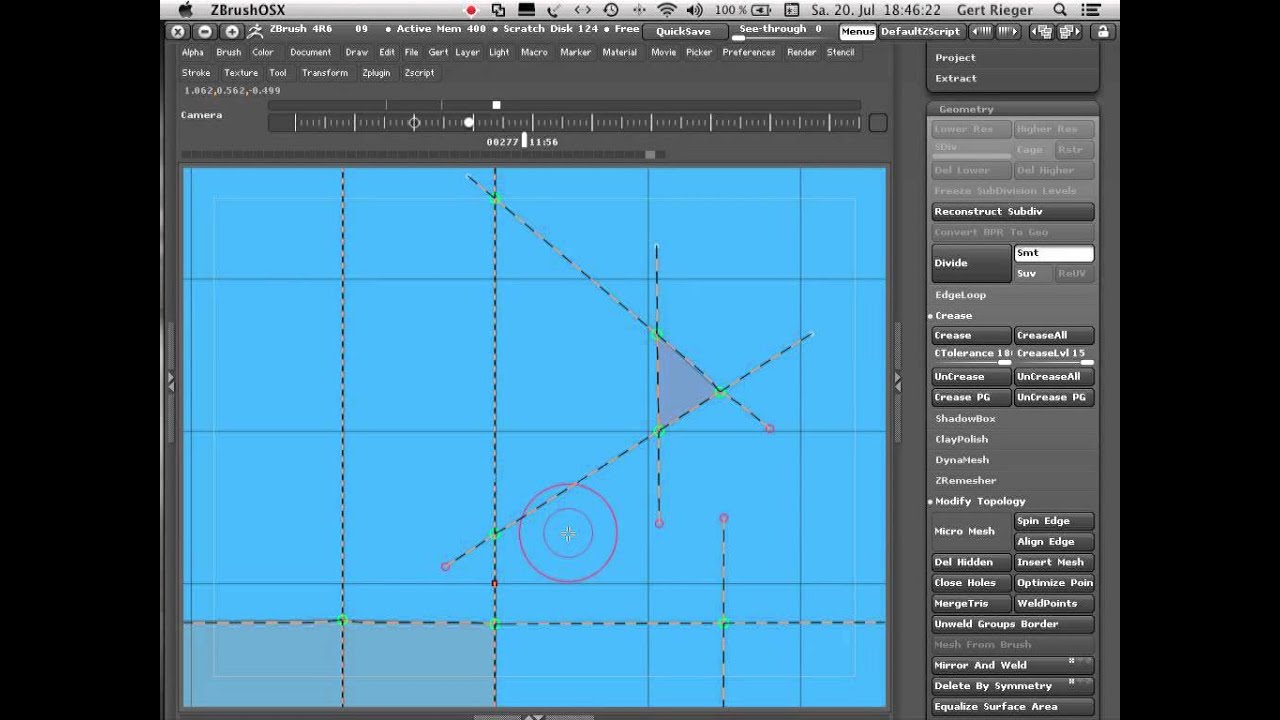Click the Micro Mesh button
The width and height of the screenshot is (1280, 720).
click(971, 532)
